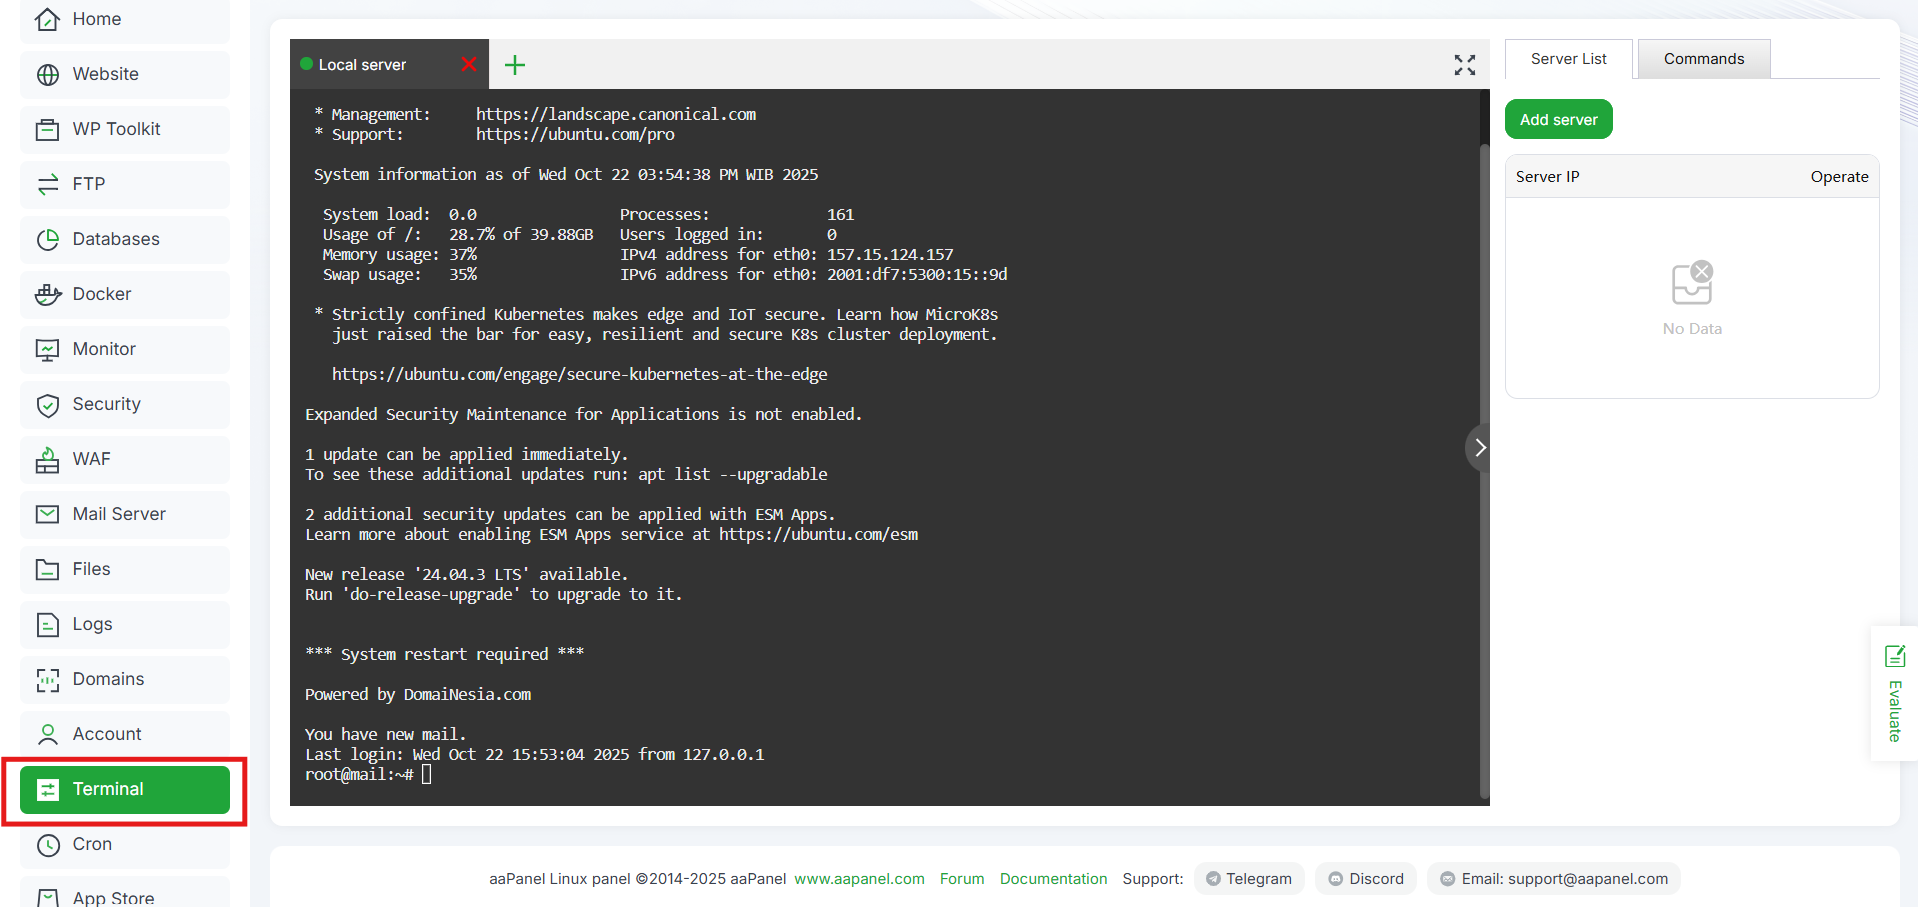Click the Evaluate feedback icon
The height and width of the screenshot is (907, 1918).
tap(1895, 656)
